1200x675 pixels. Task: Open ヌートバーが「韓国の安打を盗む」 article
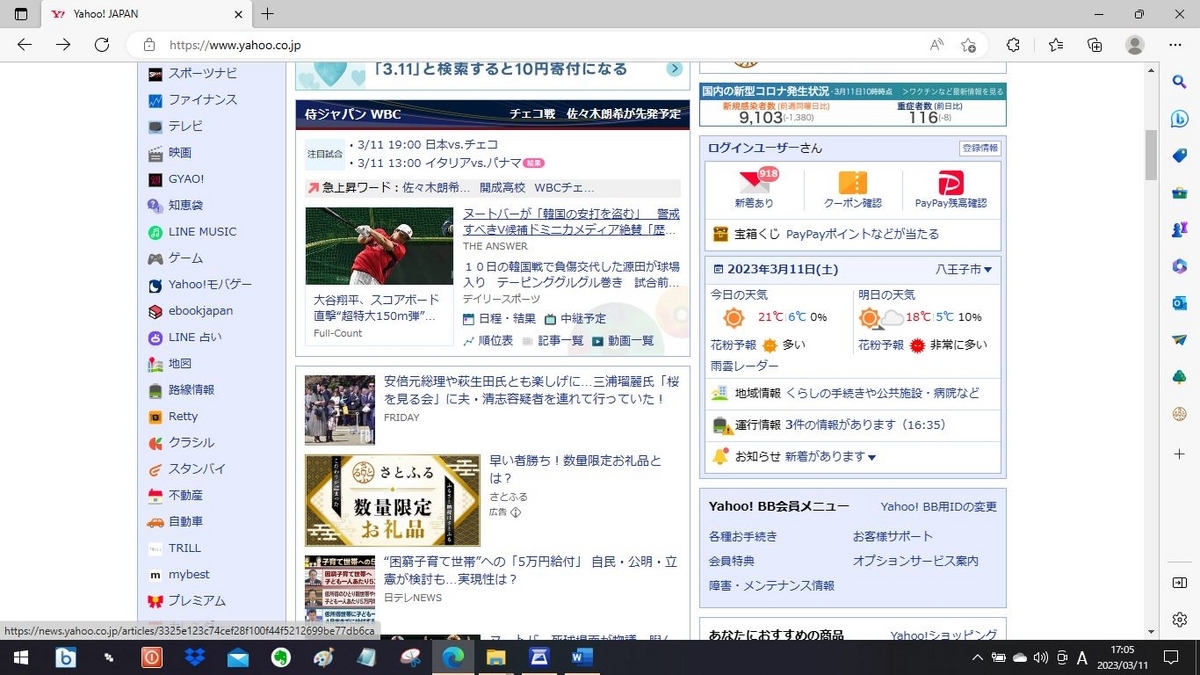click(x=571, y=222)
